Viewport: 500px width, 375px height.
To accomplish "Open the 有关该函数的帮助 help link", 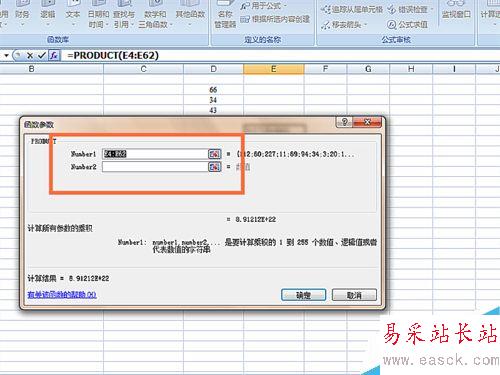I will [62, 295].
